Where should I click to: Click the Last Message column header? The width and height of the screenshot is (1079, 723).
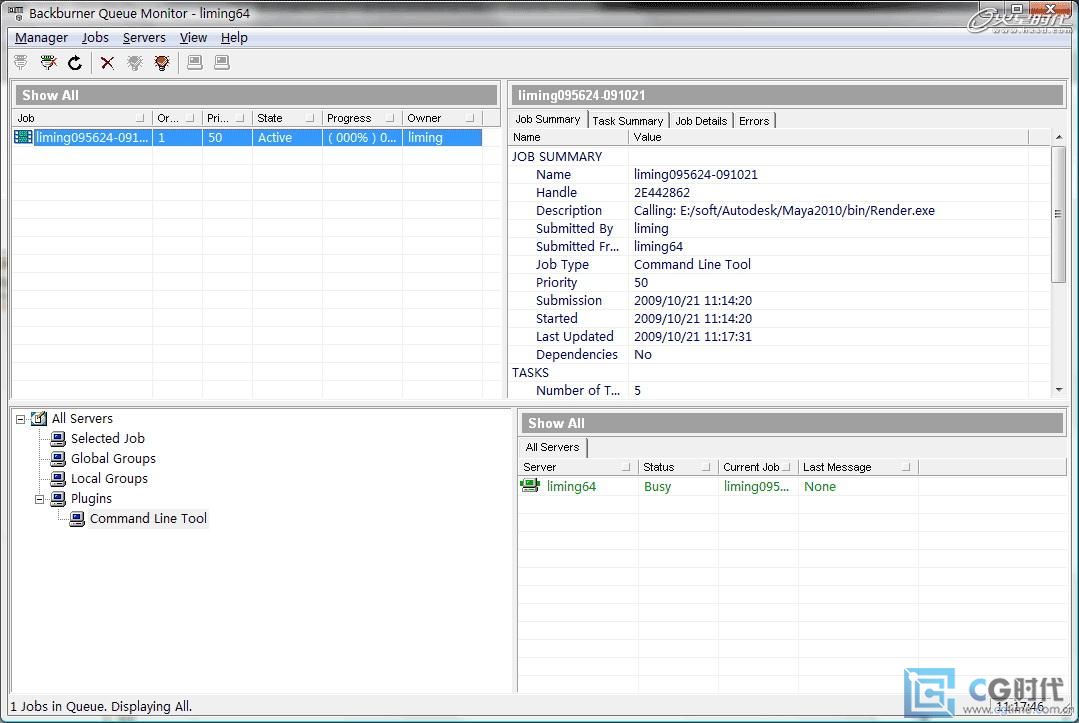(x=857, y=467)
